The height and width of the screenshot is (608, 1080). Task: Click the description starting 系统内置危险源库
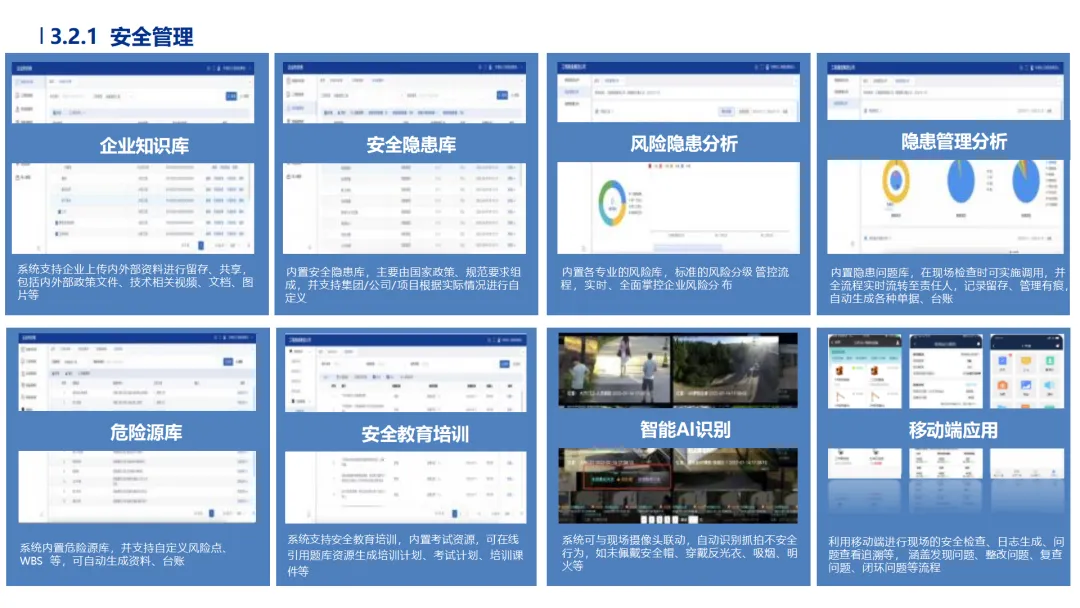(x=123, y=554)
